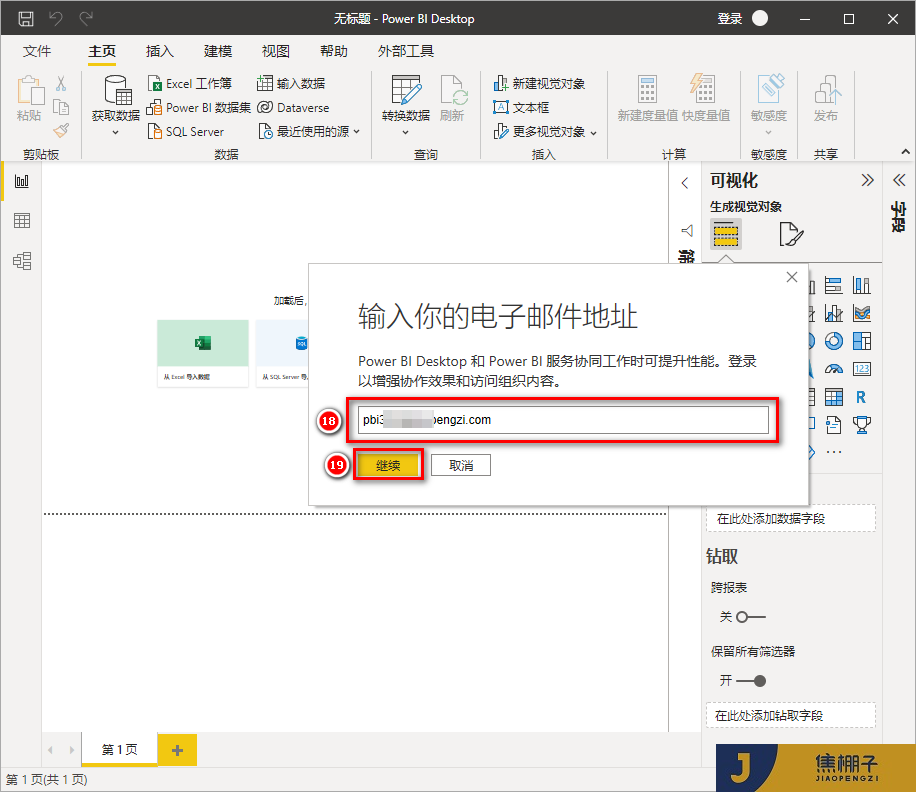
Task: Click 登录 (Sign in) in title bar
Action: (x=730, y=19)
